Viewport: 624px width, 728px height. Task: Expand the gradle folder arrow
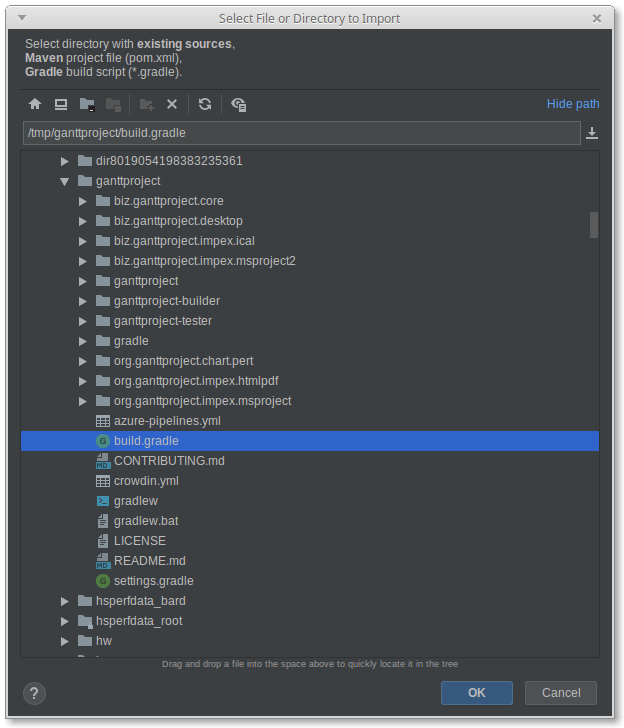pos(83,341)
